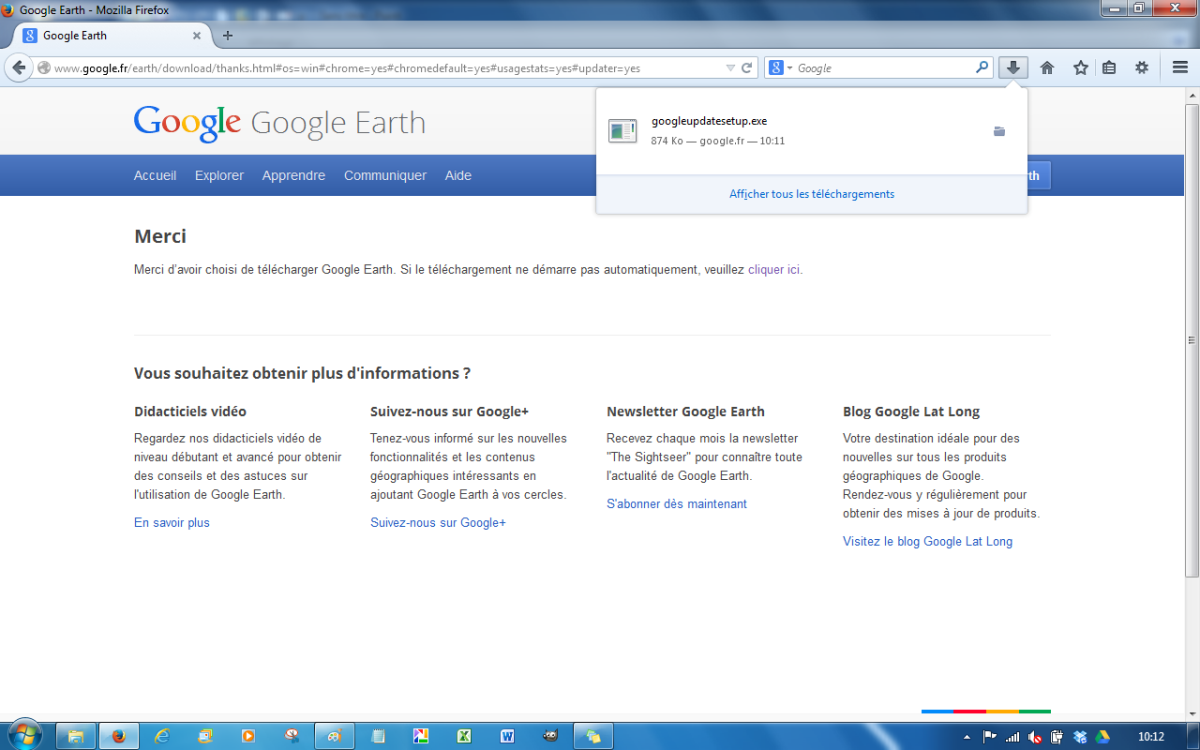
Task: Go to the Firefox Home page icon
Action: [1047, 68]
